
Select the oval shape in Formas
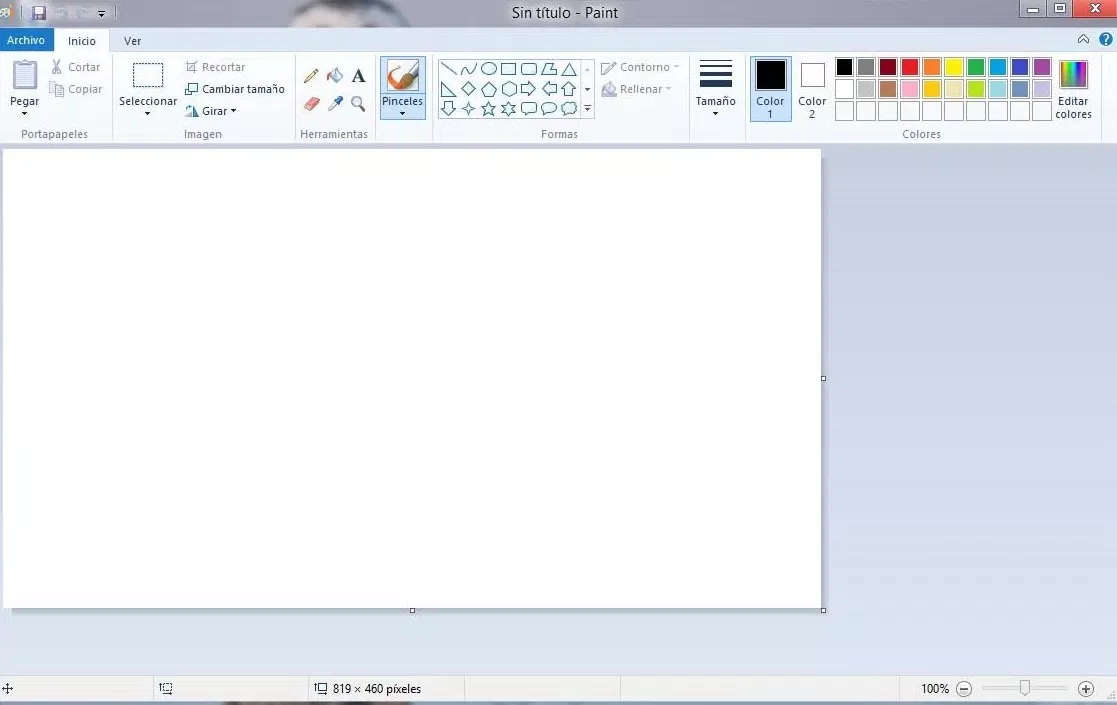point(488,69)
